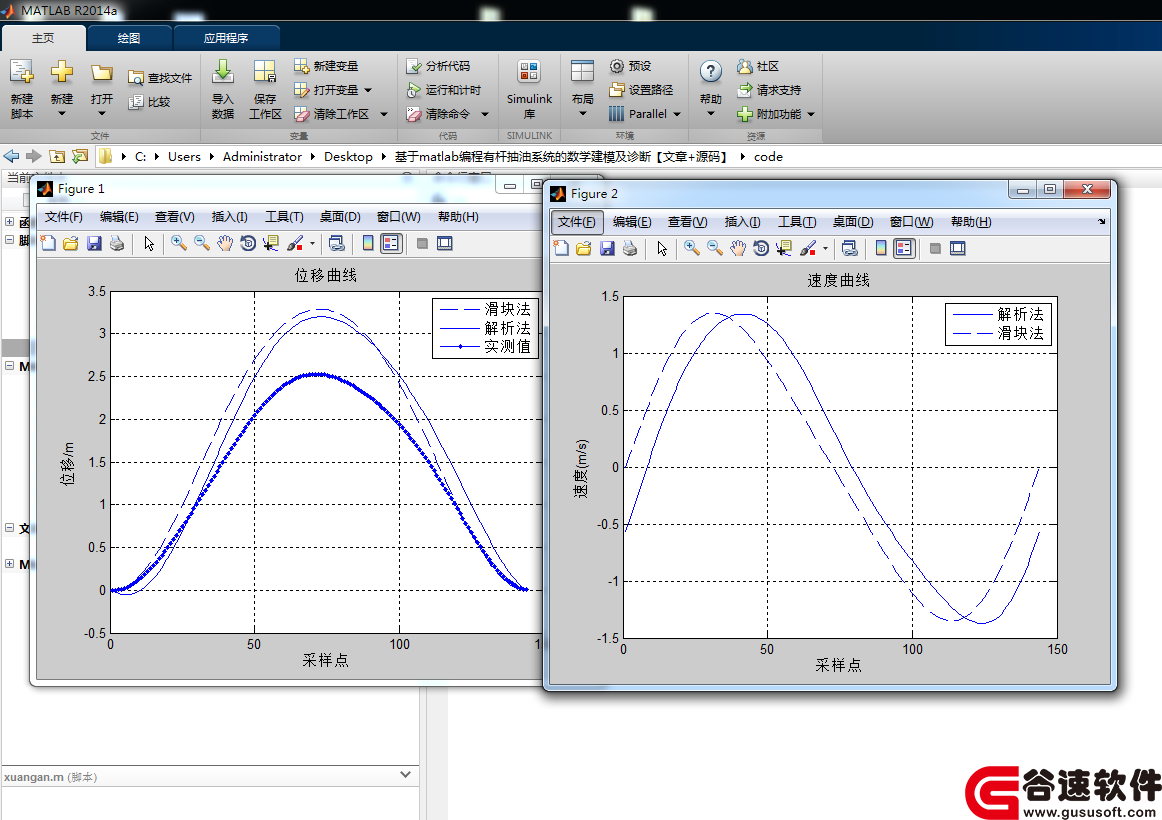Click 请求支持 request support

[x=769, y=90]
